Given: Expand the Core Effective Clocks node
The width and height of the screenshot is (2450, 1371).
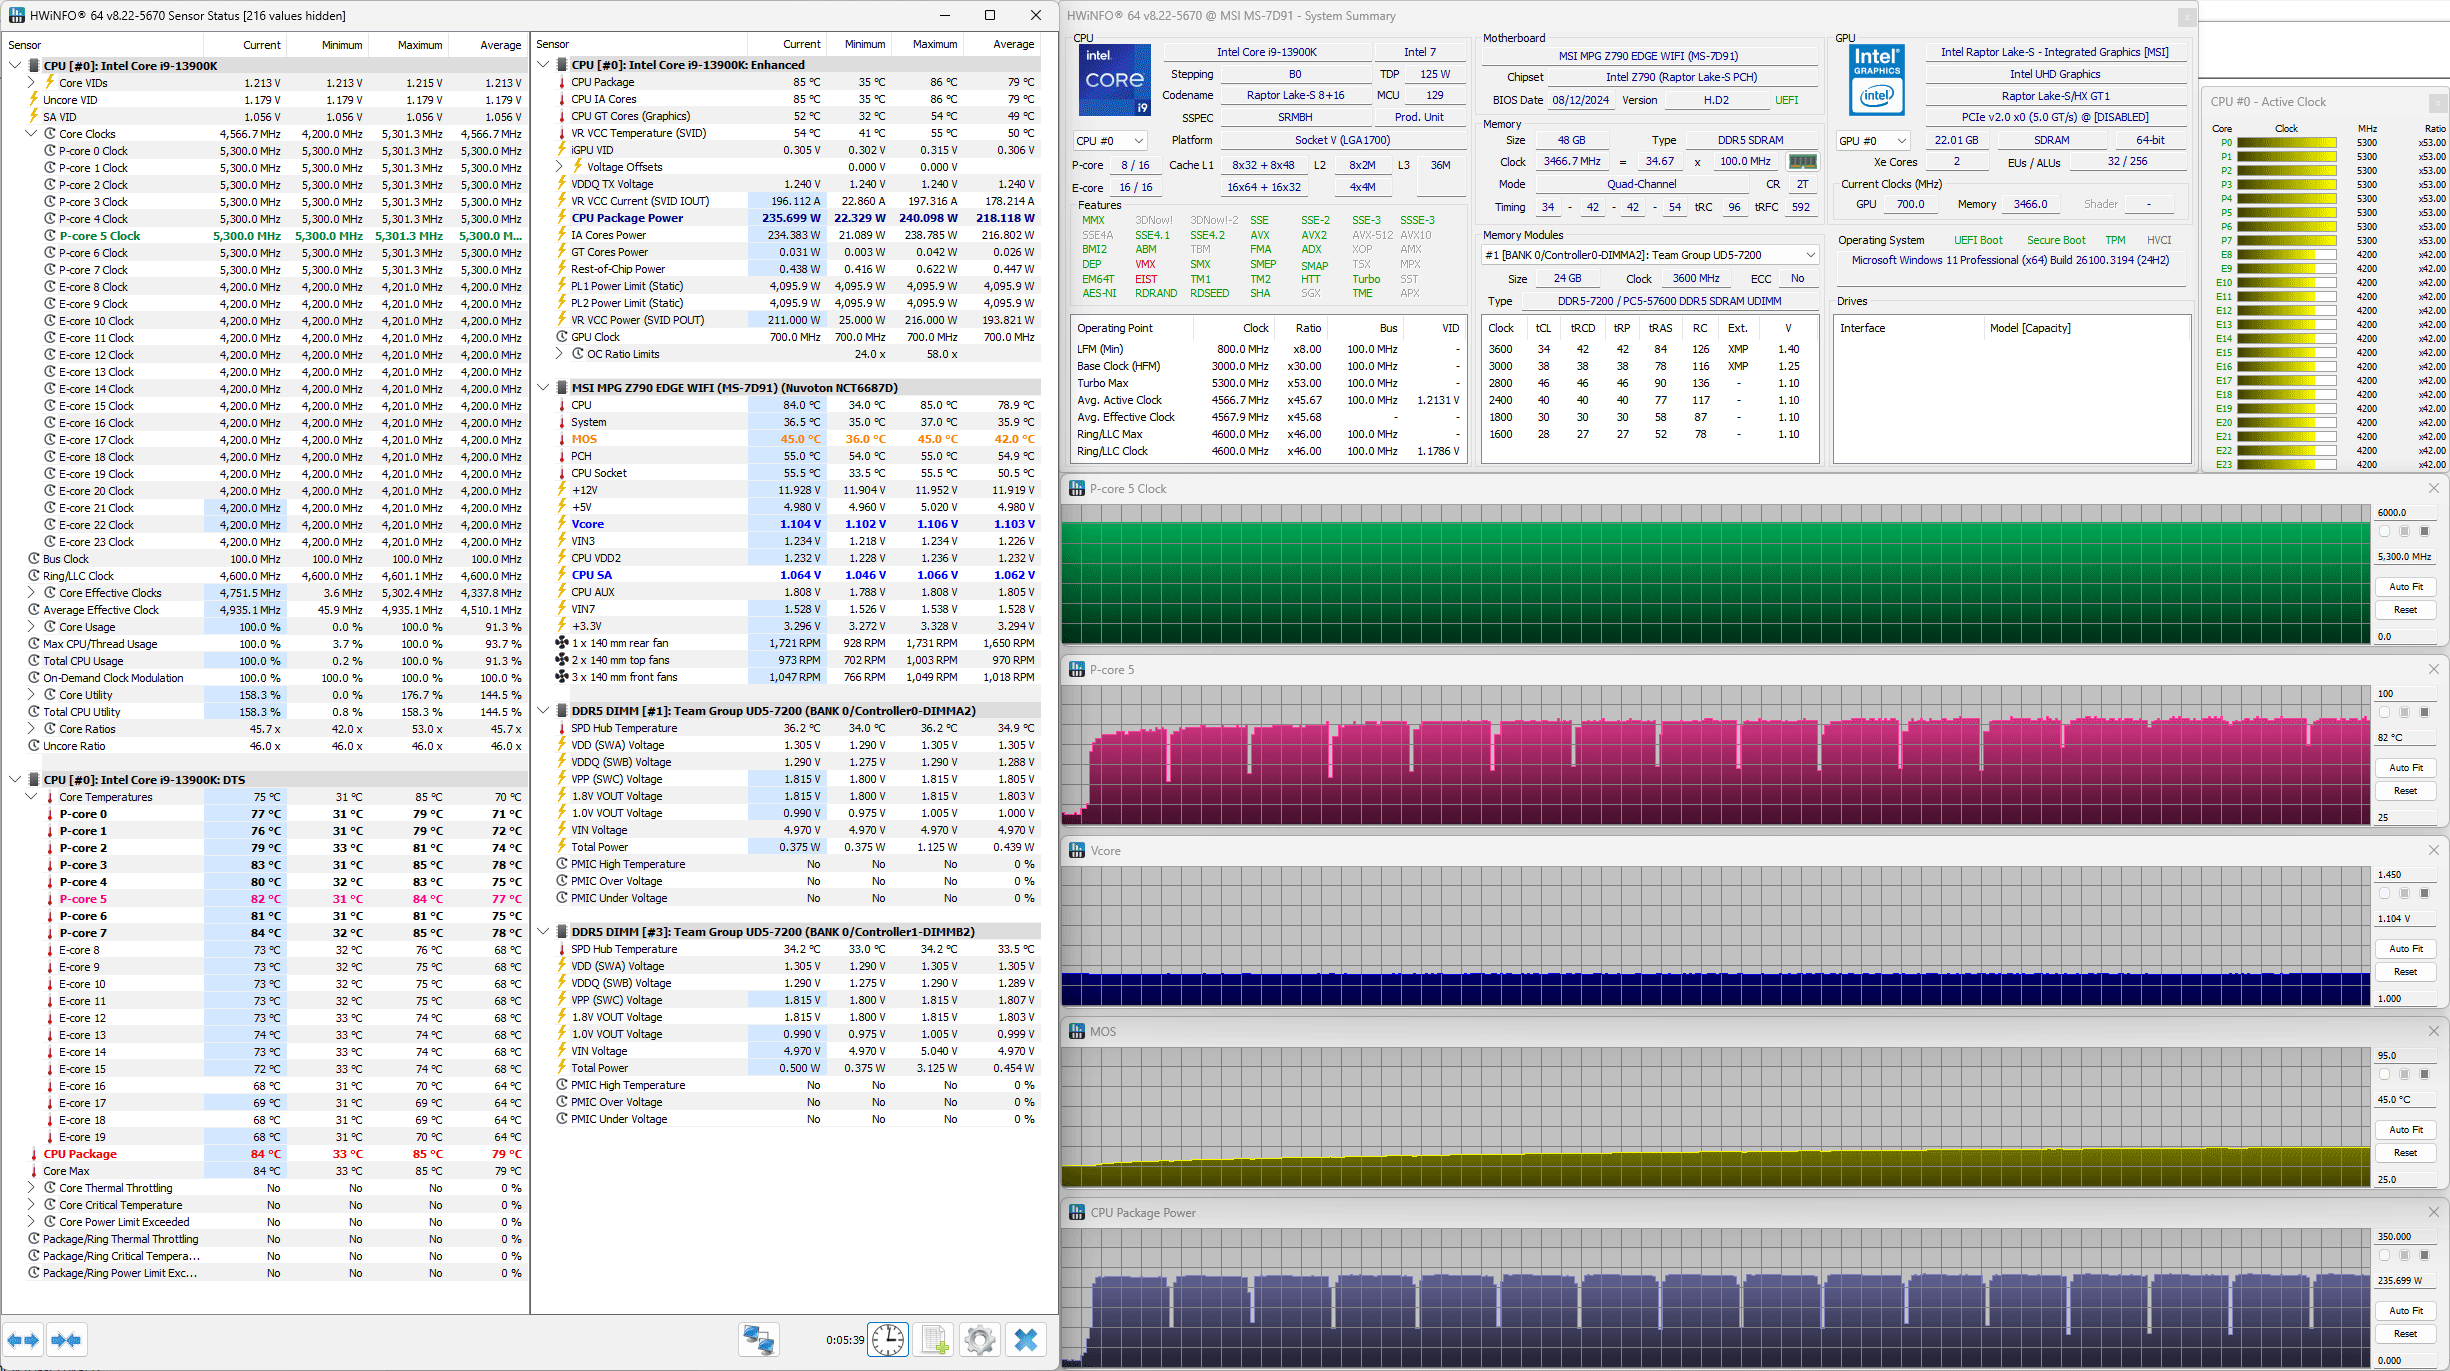Looking at the screenshot, I should point(31,593).
